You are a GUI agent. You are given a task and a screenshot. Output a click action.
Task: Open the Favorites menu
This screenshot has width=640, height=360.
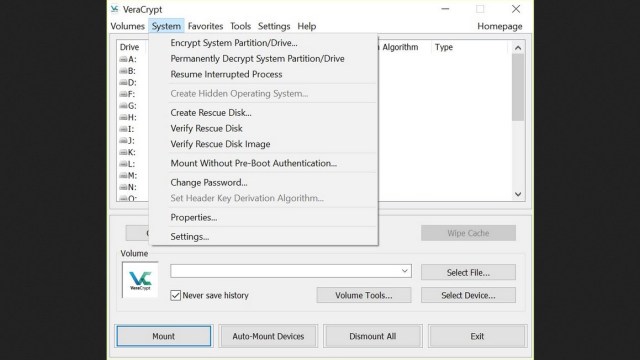tap(205, 26)
